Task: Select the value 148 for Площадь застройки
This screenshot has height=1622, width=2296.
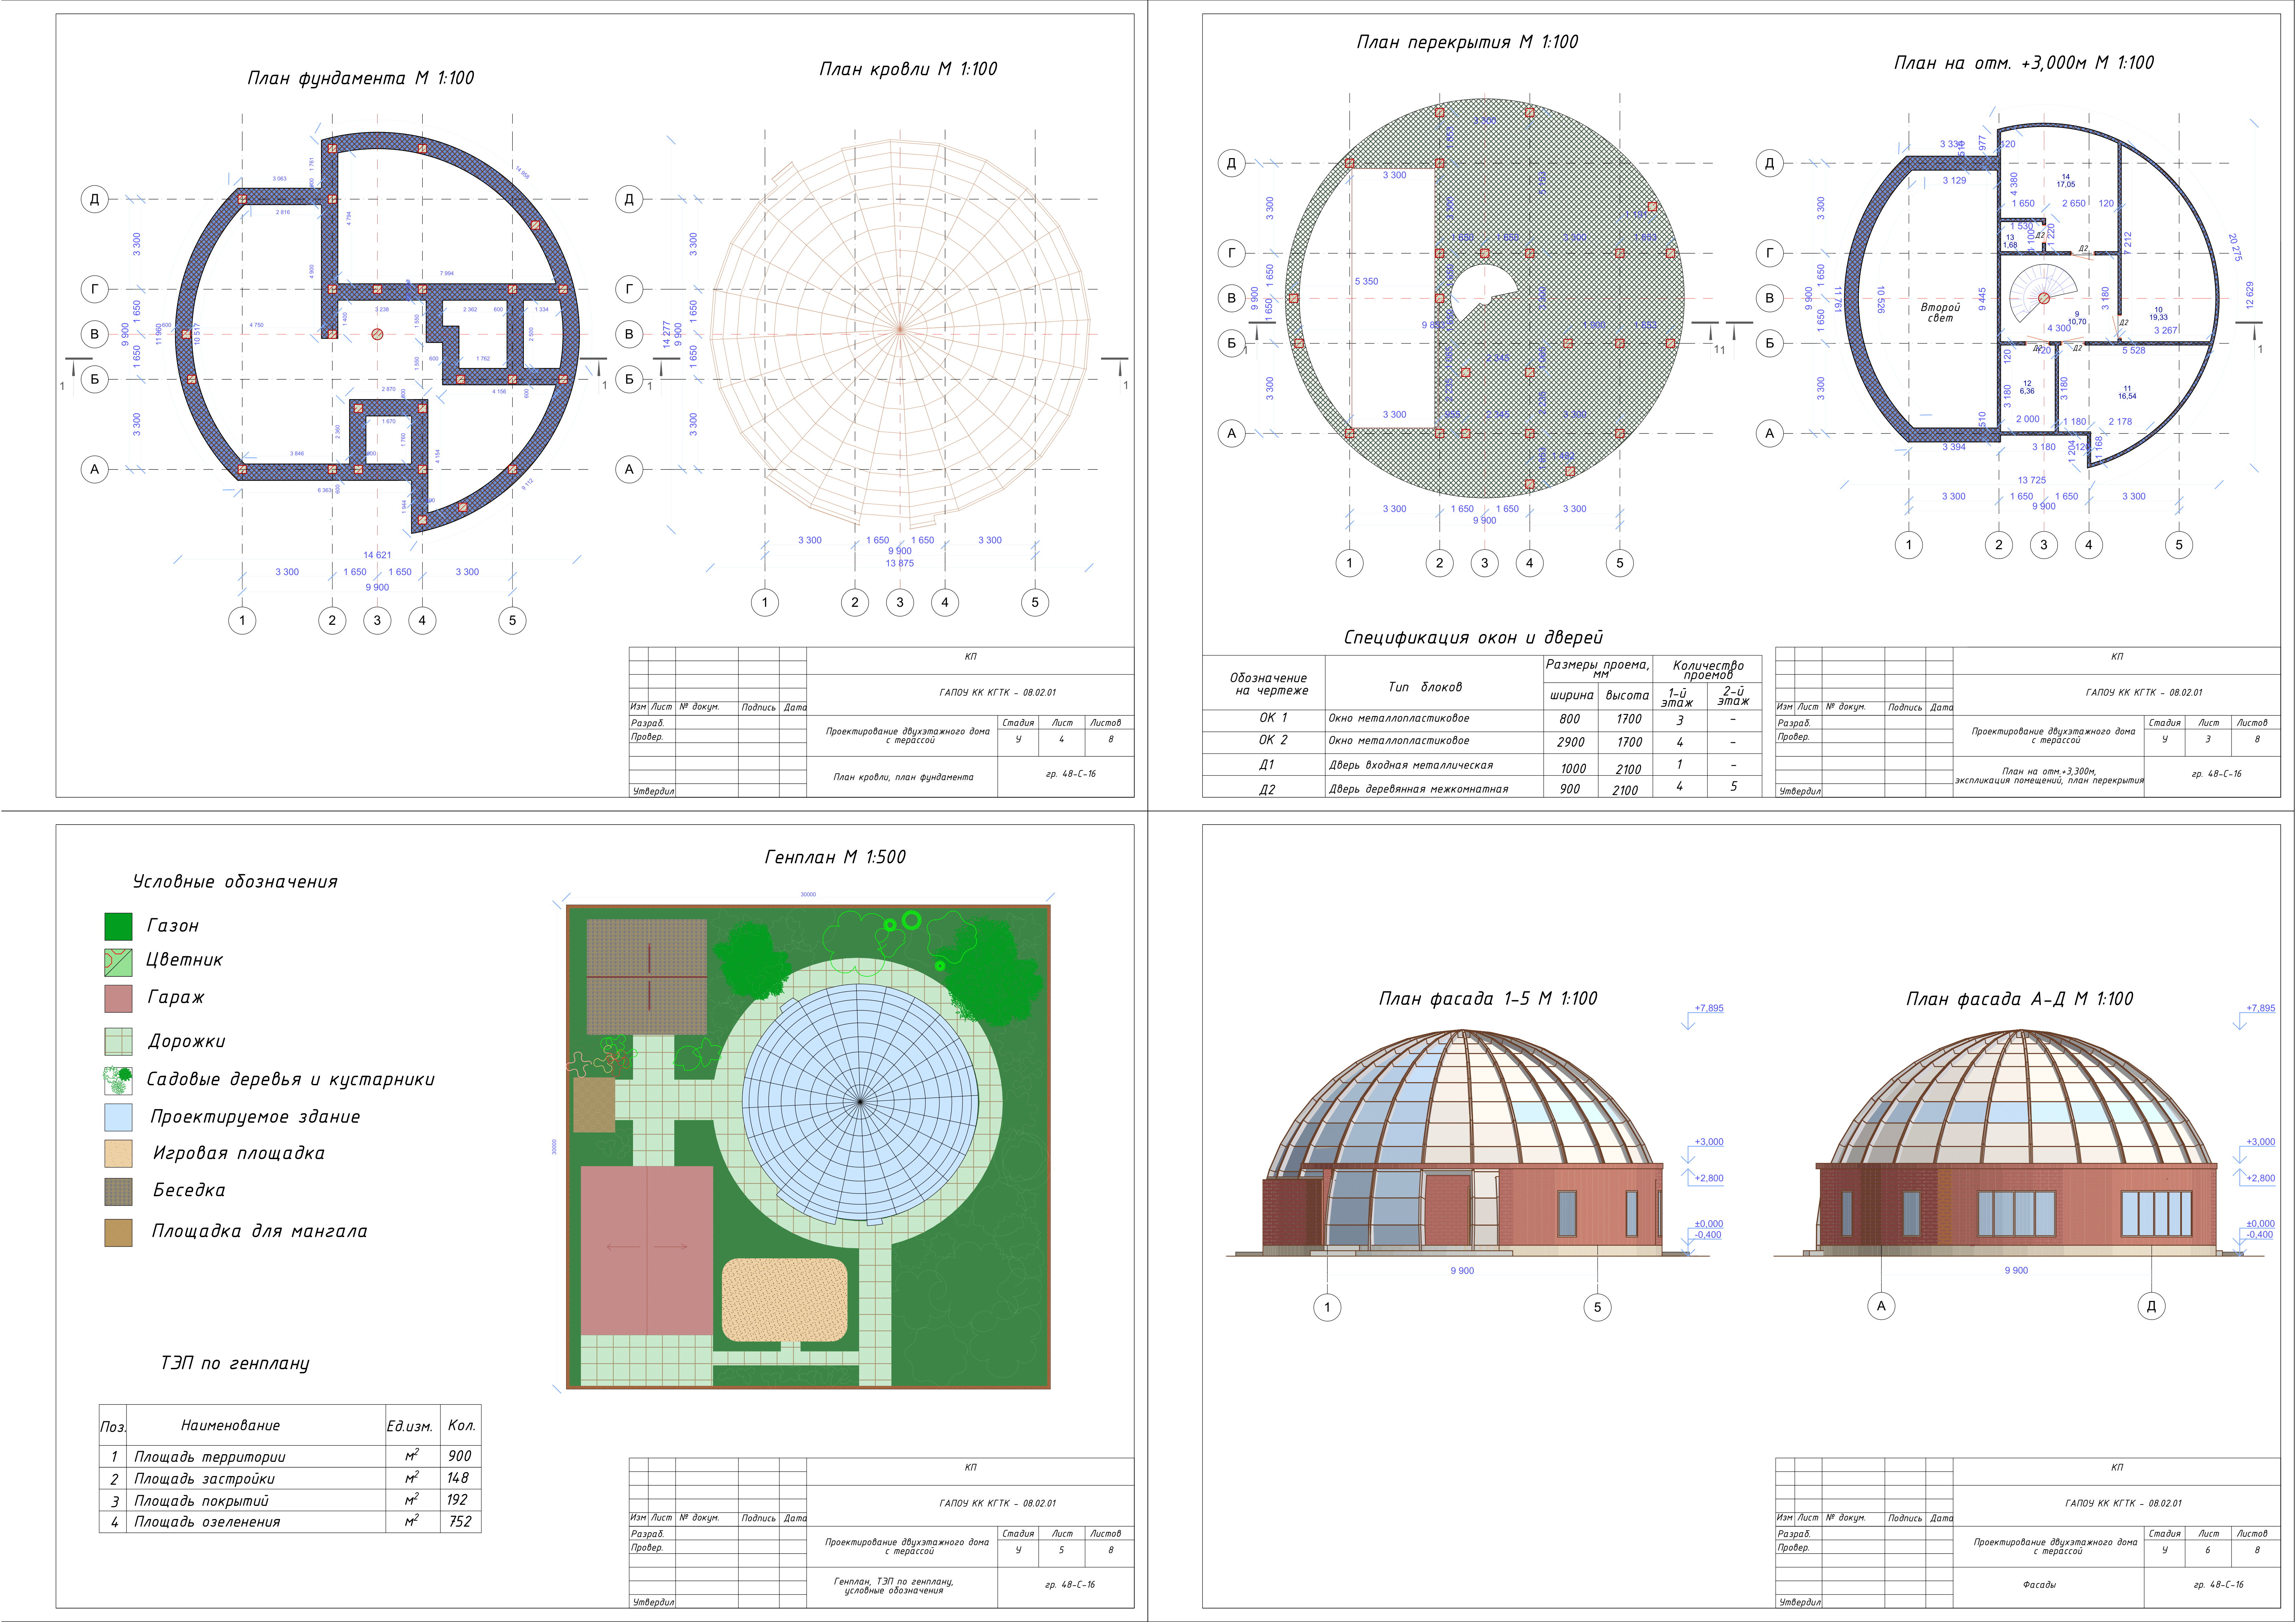Action: click(458, 1478)
